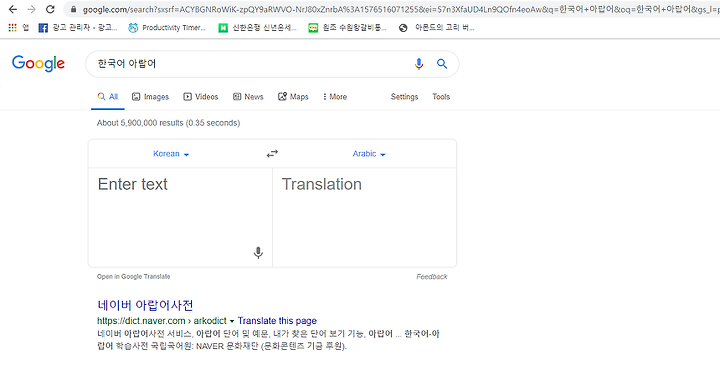Swap languages with the arrows icon
This screenshot has width=720, height=370.
tap(272, 154)
